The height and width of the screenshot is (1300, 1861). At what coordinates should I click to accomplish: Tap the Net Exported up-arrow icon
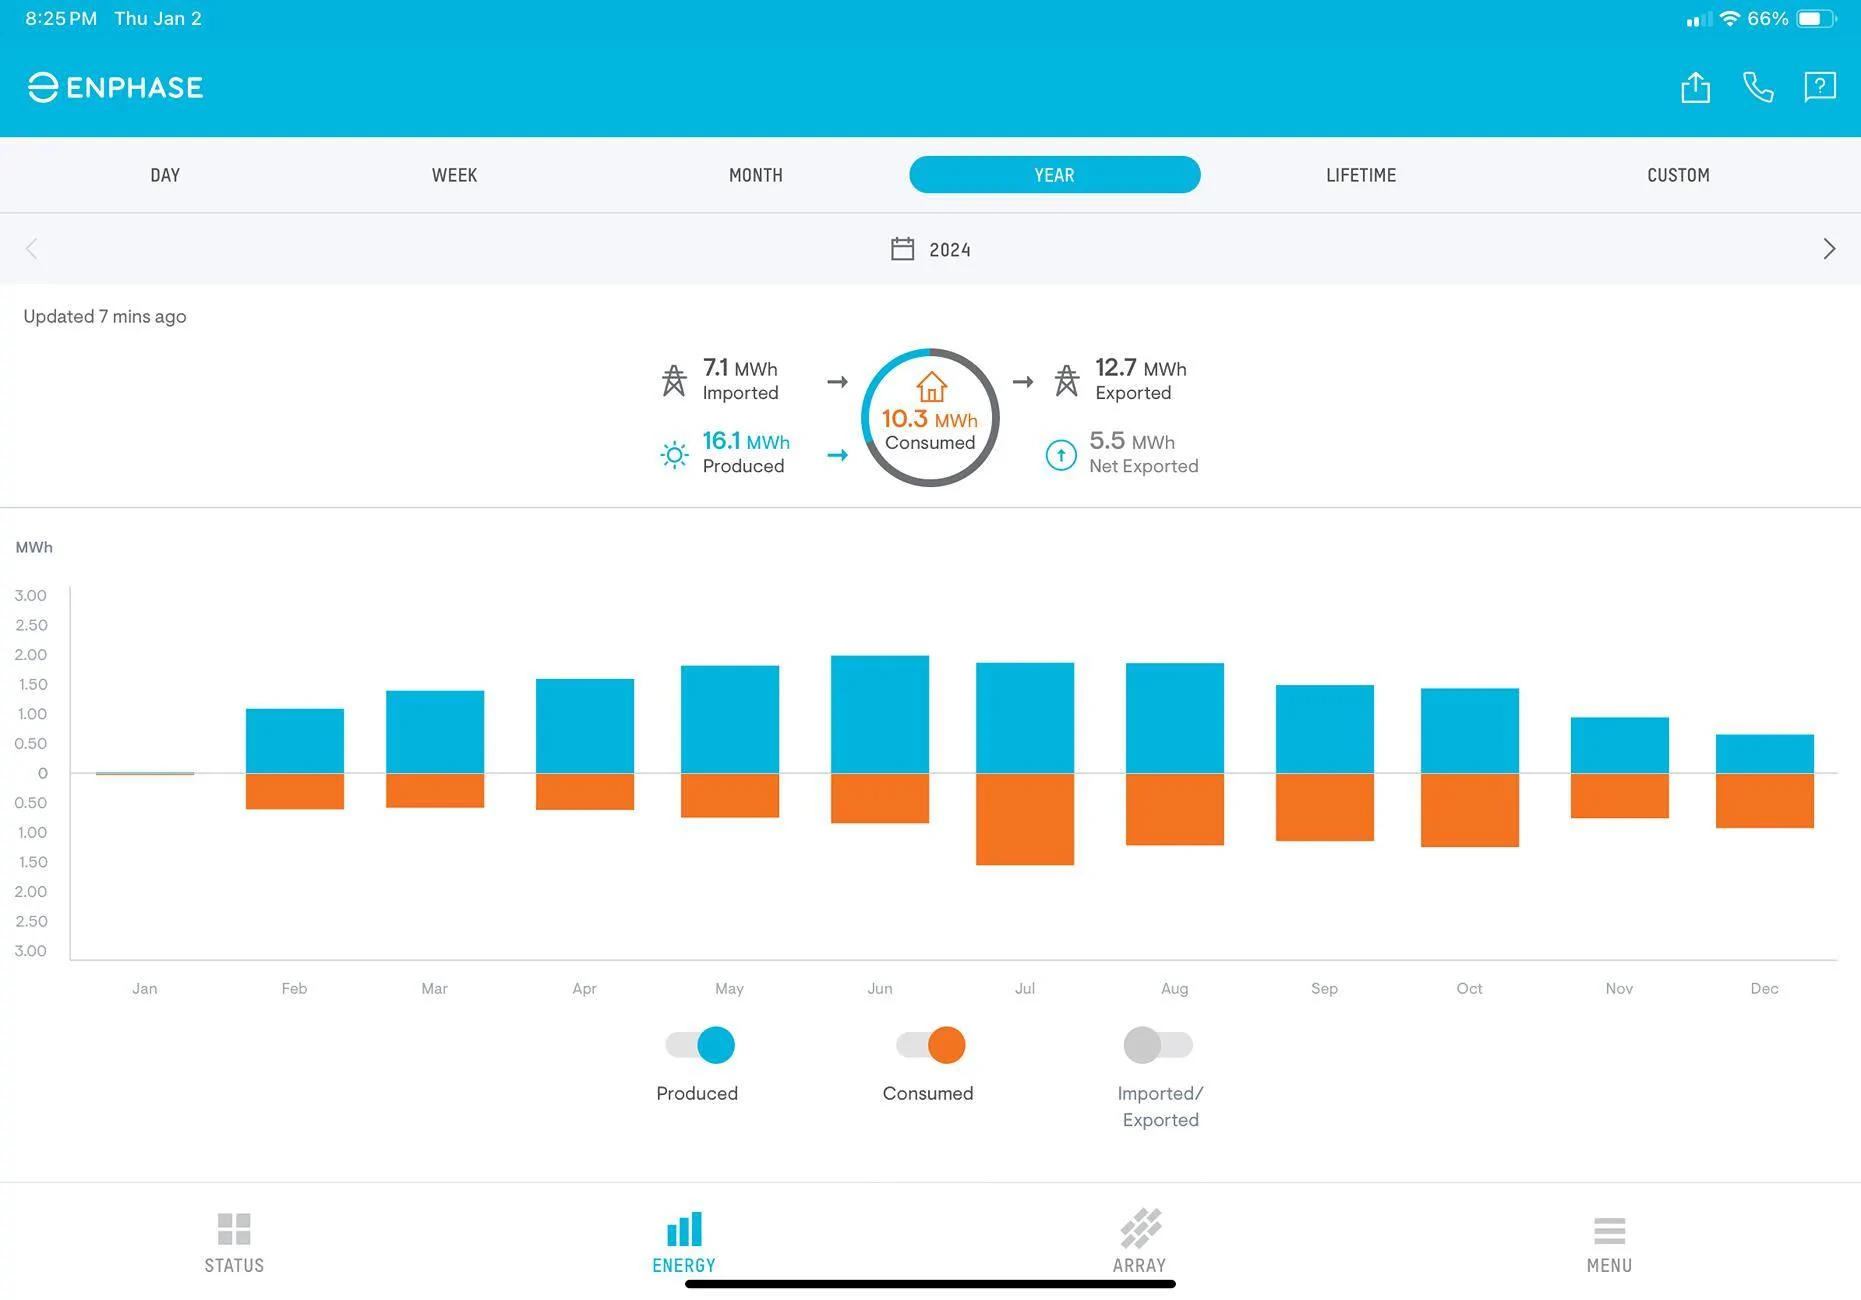pos(1060,455)
